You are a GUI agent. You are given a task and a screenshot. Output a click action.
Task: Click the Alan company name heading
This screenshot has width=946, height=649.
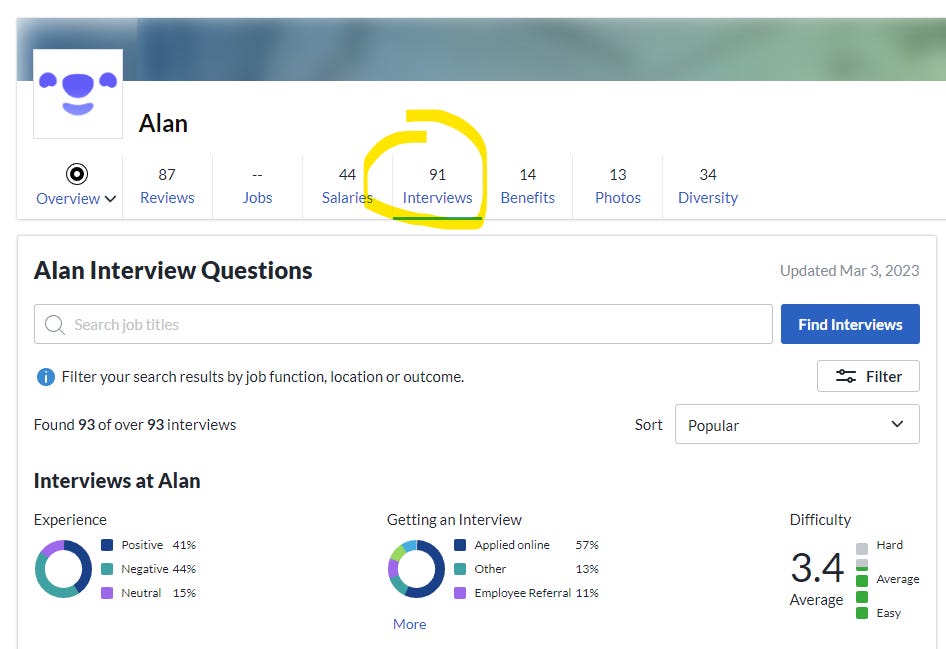[163, 123]
